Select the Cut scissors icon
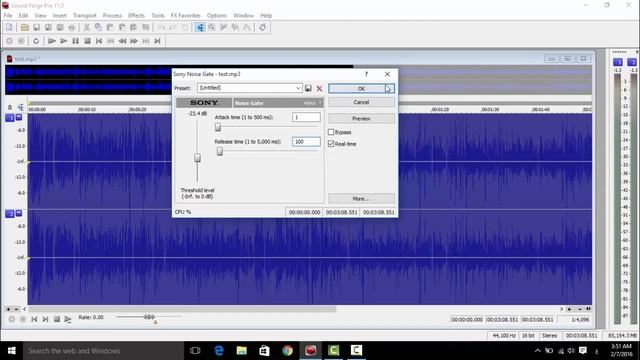This screenshot has height=360, width=640. tap(87, 27)
